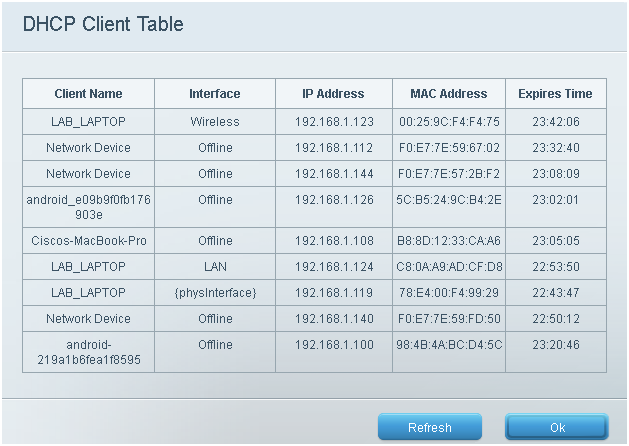Screen dimensions: 629x446
Task: Click the MAC Address column header
Action: tap(449, 93)
